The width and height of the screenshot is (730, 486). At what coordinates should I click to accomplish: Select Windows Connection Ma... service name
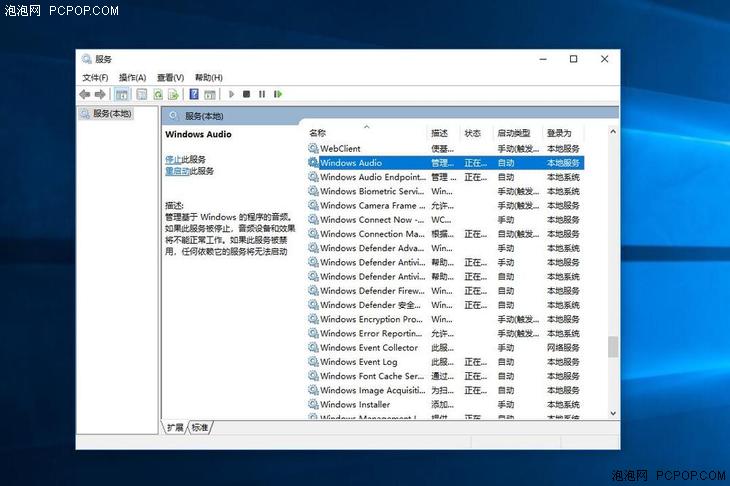coord(372,234)
